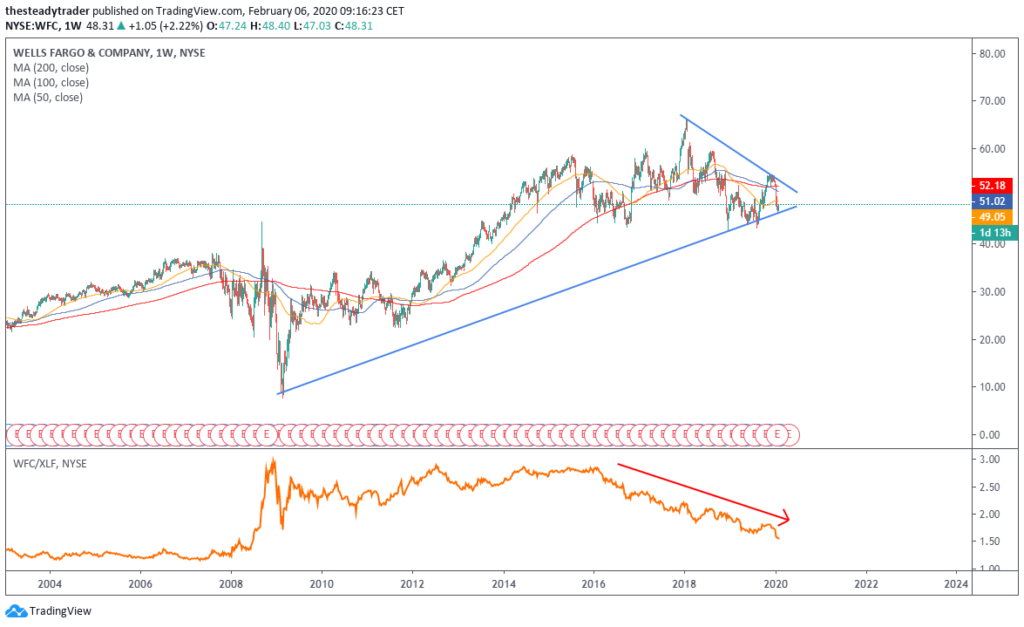
Task: Click the green up-triangle beside the 48.31 price
Action: (x=121, y=25)
